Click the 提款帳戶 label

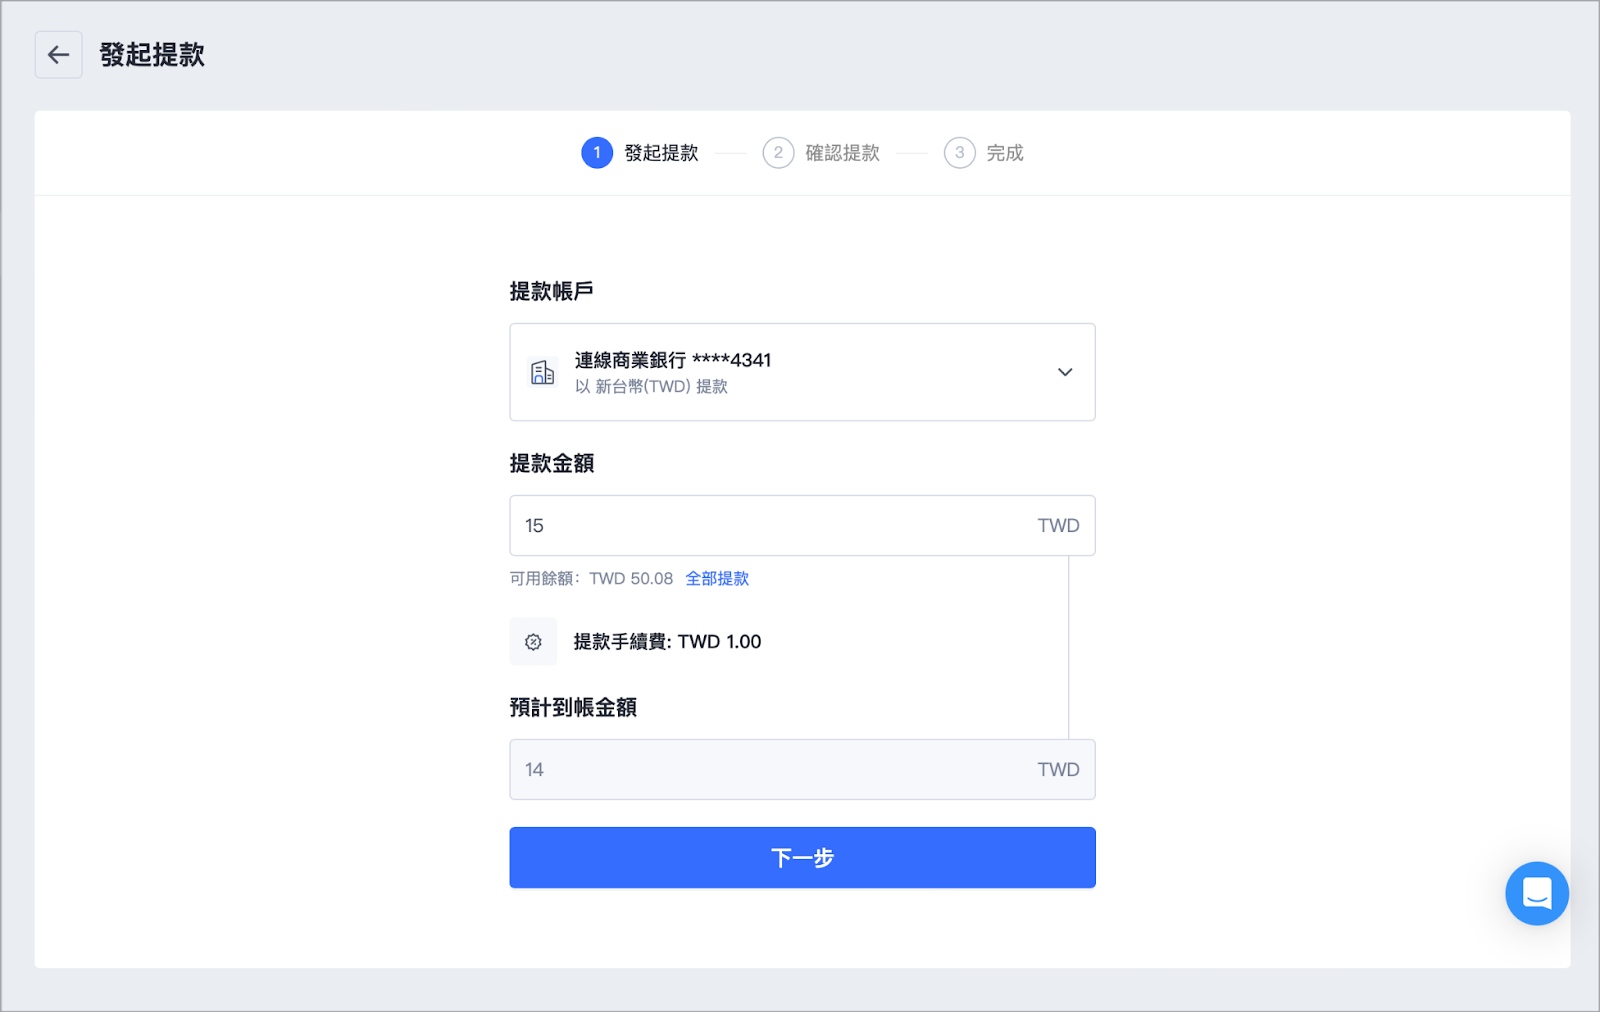pyautogui.click(x=552, y=291)
